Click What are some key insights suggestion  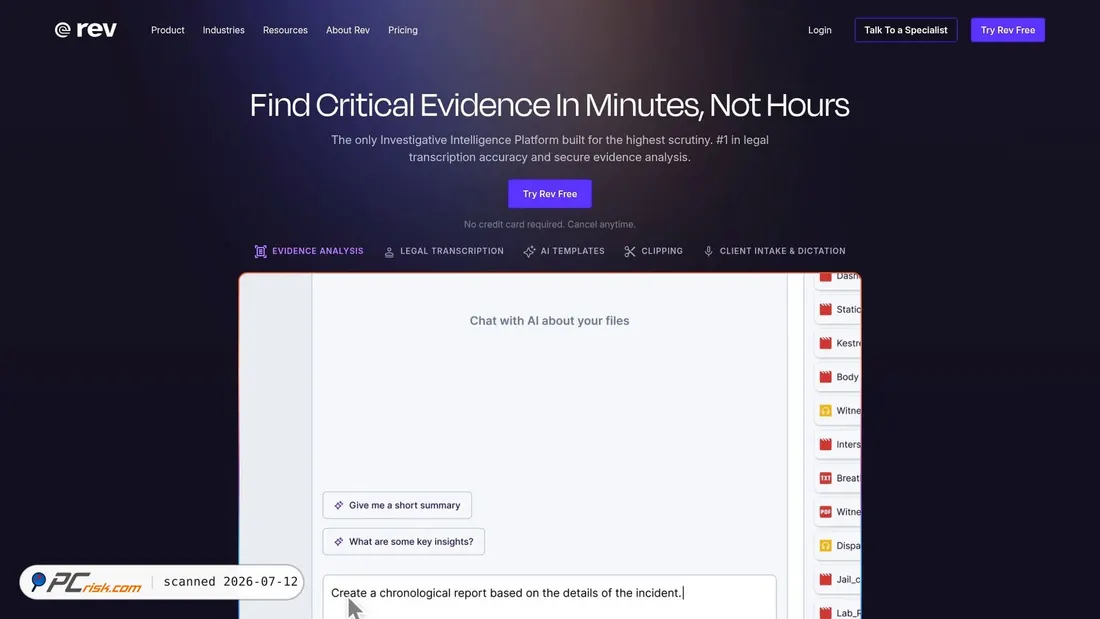(x=403, y=542)
